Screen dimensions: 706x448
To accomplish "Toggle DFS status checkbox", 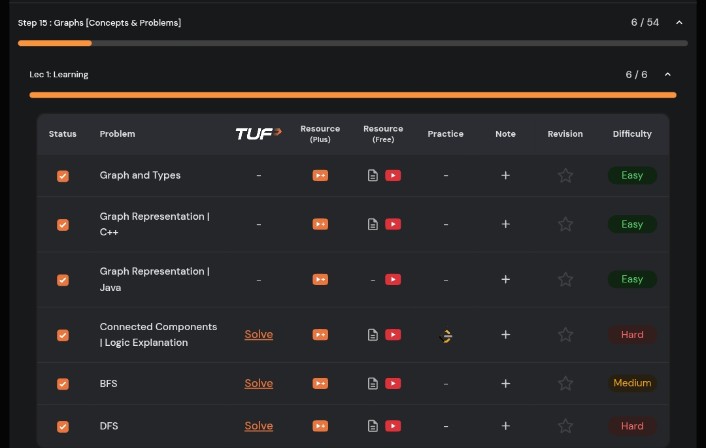I will click(63, 426).
